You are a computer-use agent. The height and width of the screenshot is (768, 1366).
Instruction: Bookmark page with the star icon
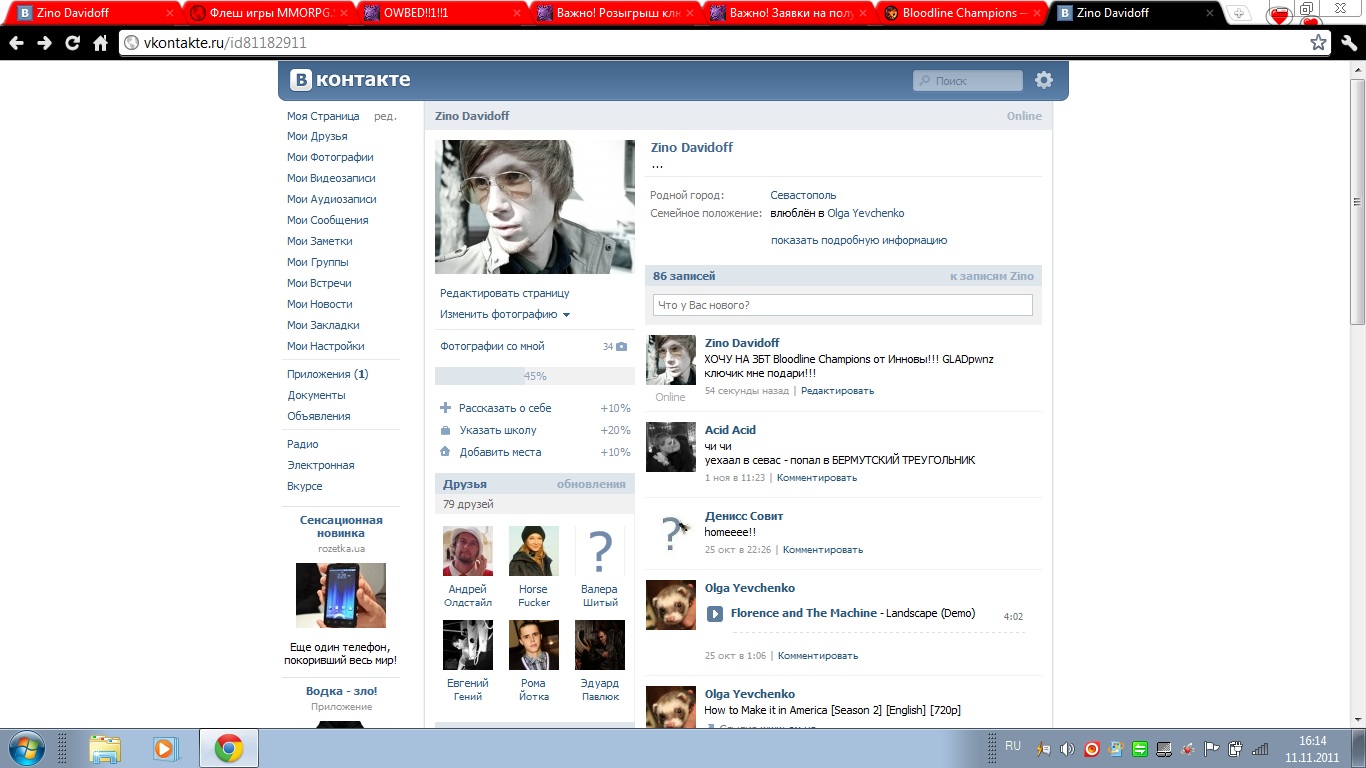click(1318, 43)
